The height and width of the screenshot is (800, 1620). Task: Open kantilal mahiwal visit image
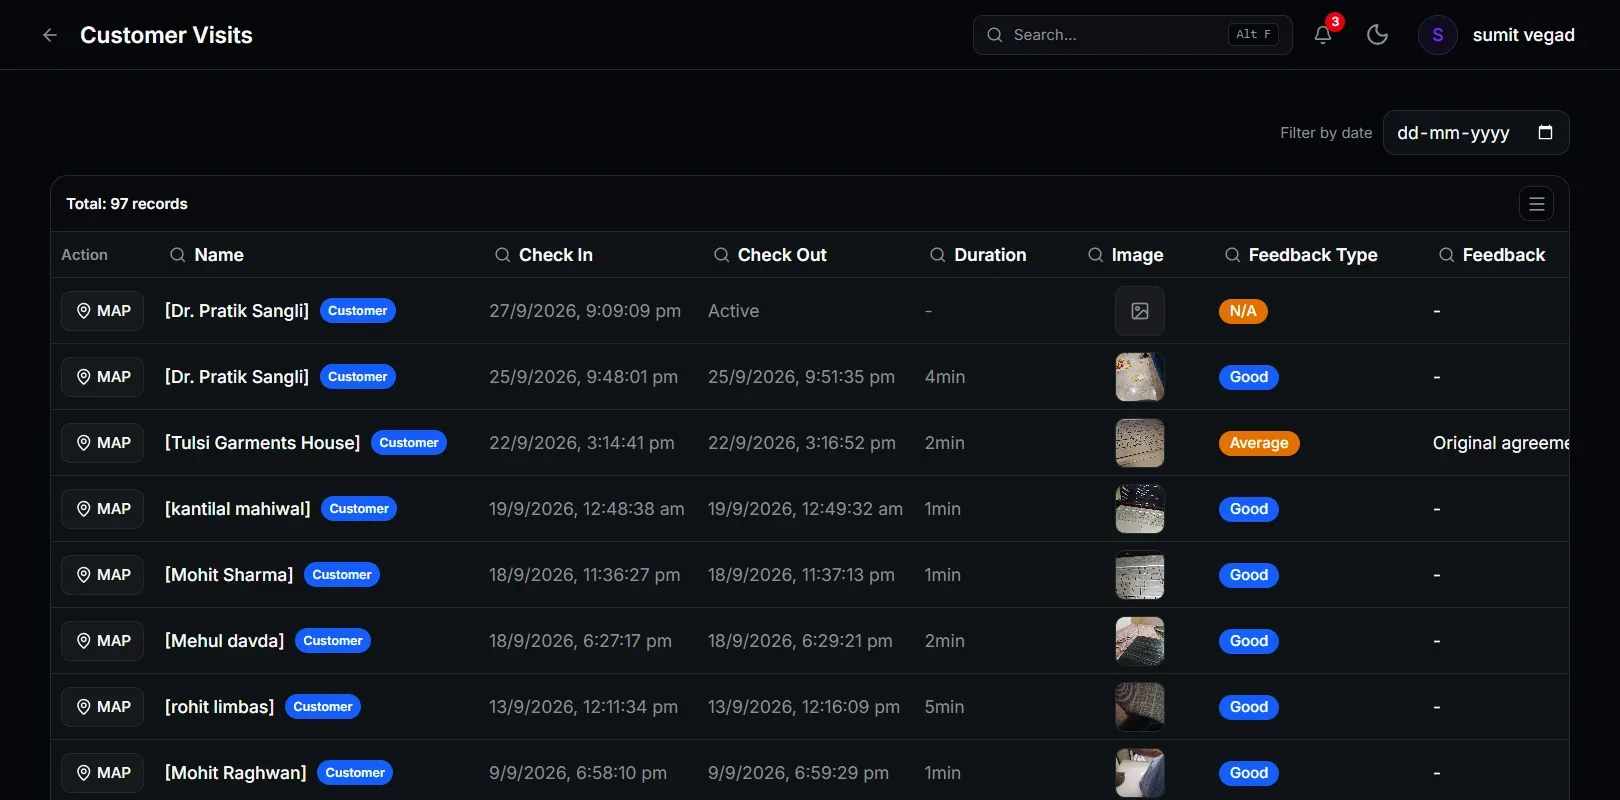point(1140,509)
